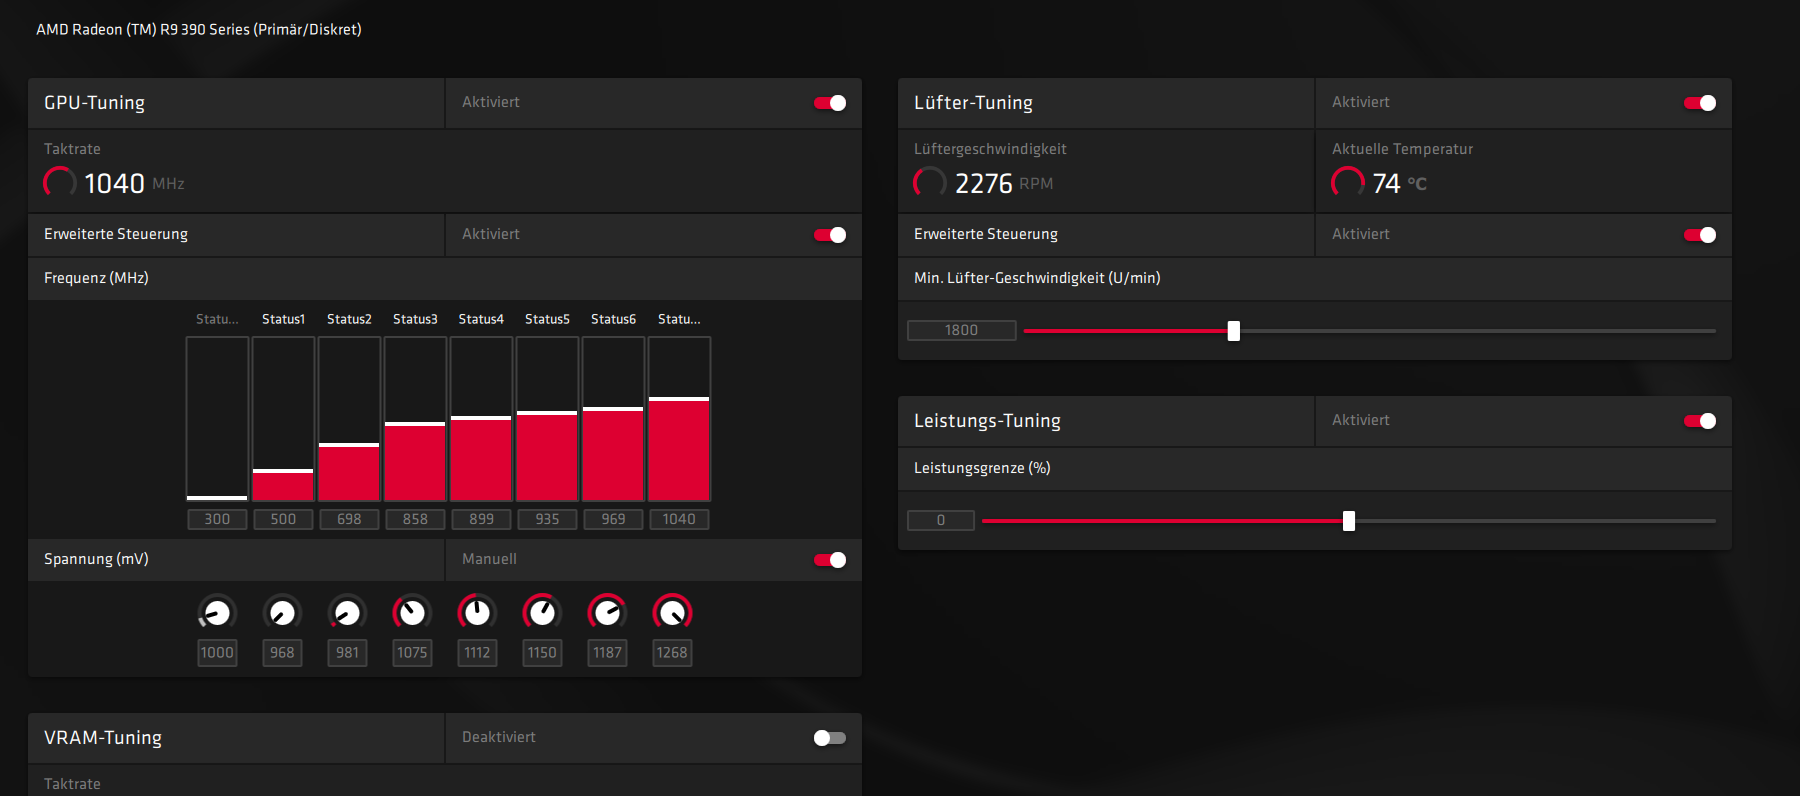Screen dimensions: 1800x796
Task: Click the voltage knob above 1112
Action: [477, 613]
